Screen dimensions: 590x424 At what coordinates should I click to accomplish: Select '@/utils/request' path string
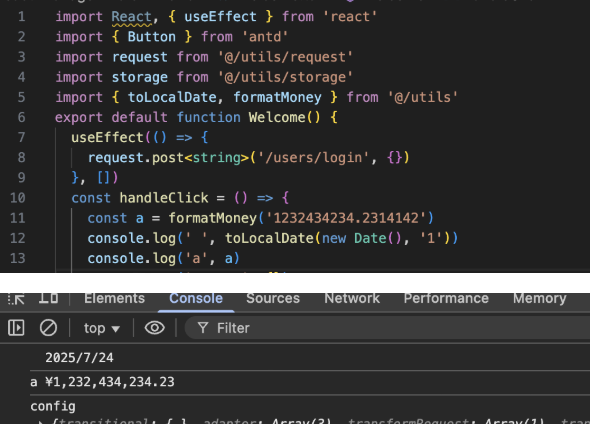tap(285, 57)
